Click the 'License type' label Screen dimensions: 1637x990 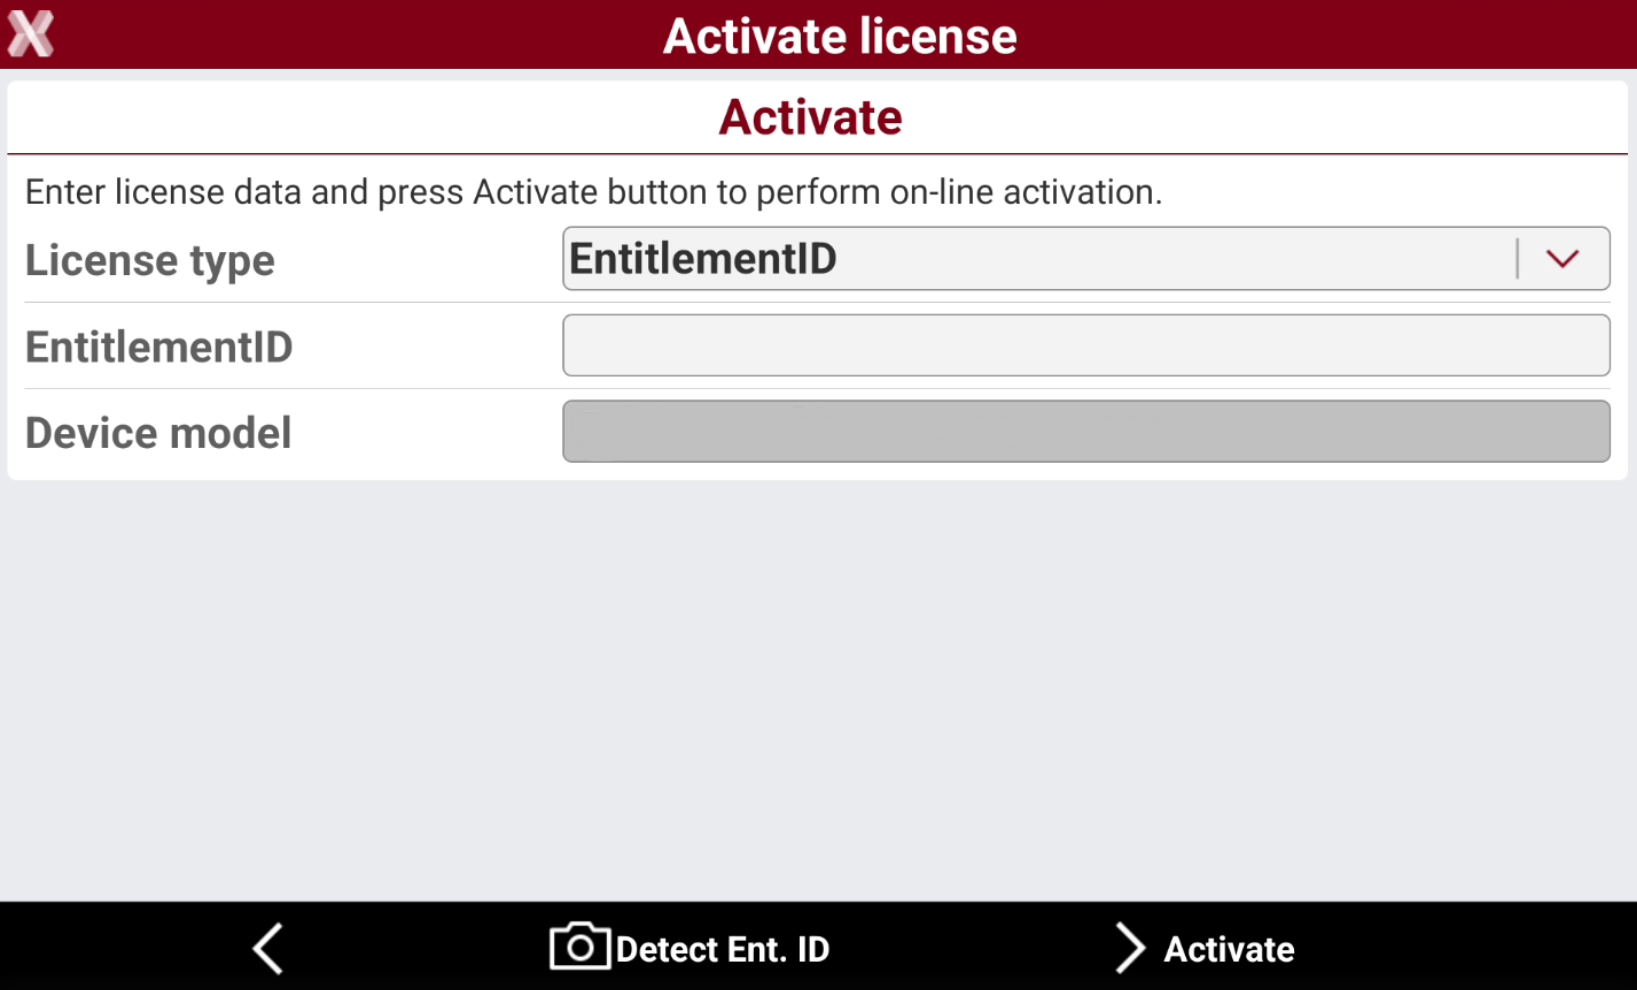(x=150, y=261)
